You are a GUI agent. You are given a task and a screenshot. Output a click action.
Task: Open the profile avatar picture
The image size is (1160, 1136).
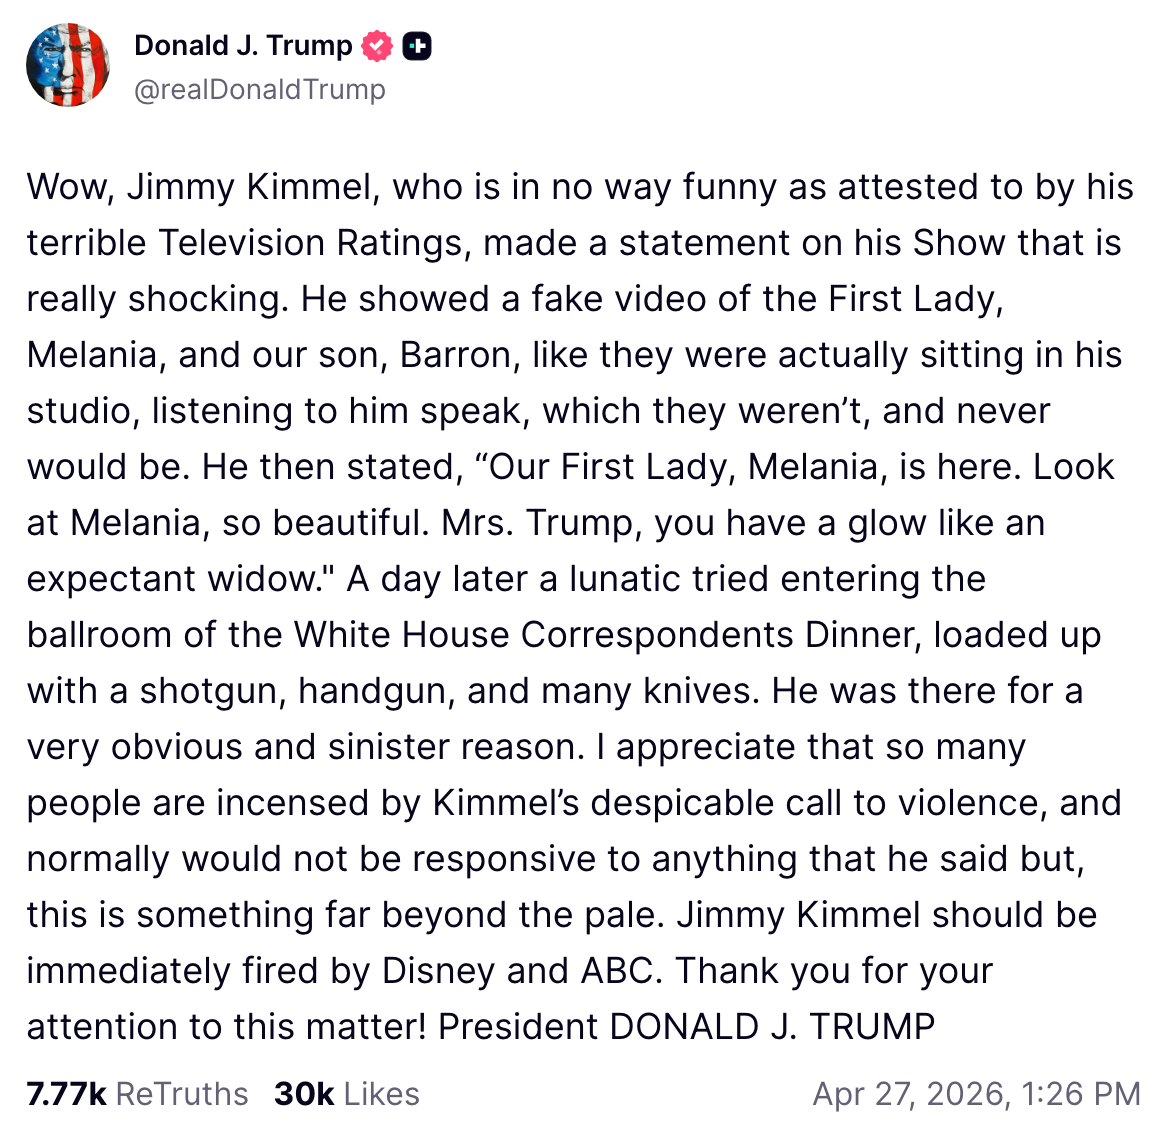pos(68,65)
